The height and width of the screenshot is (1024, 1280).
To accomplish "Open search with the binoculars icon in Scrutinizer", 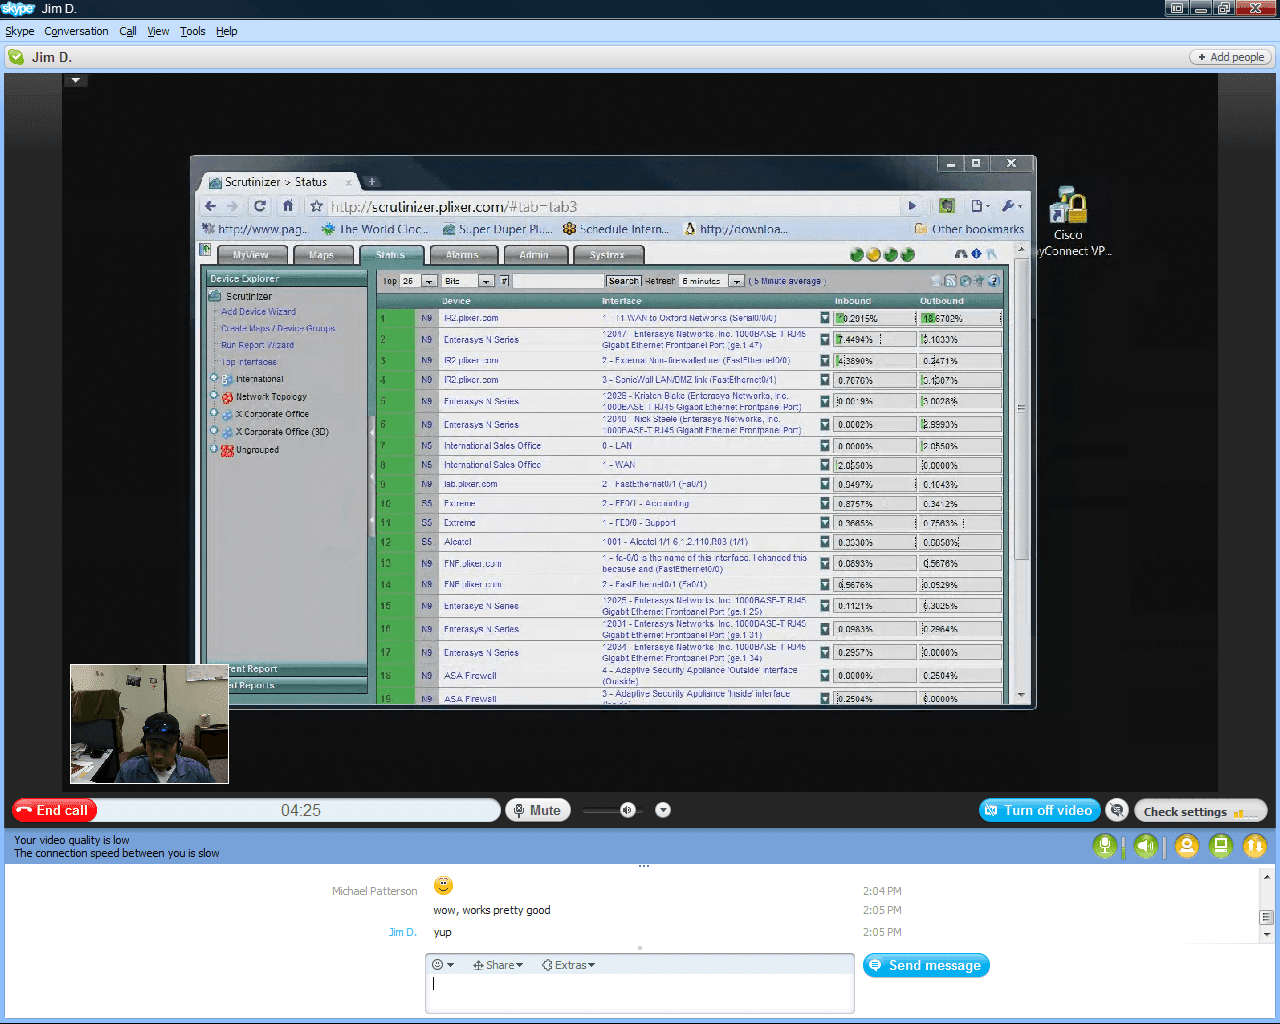I will point(962,254).
